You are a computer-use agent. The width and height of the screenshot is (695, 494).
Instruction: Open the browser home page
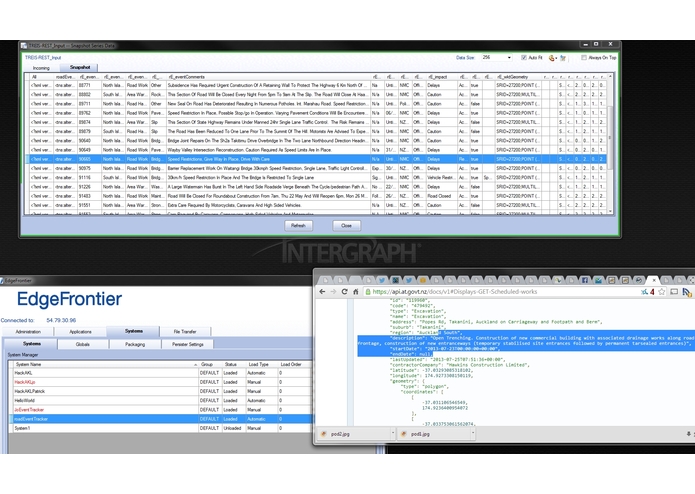click(355, 292)
